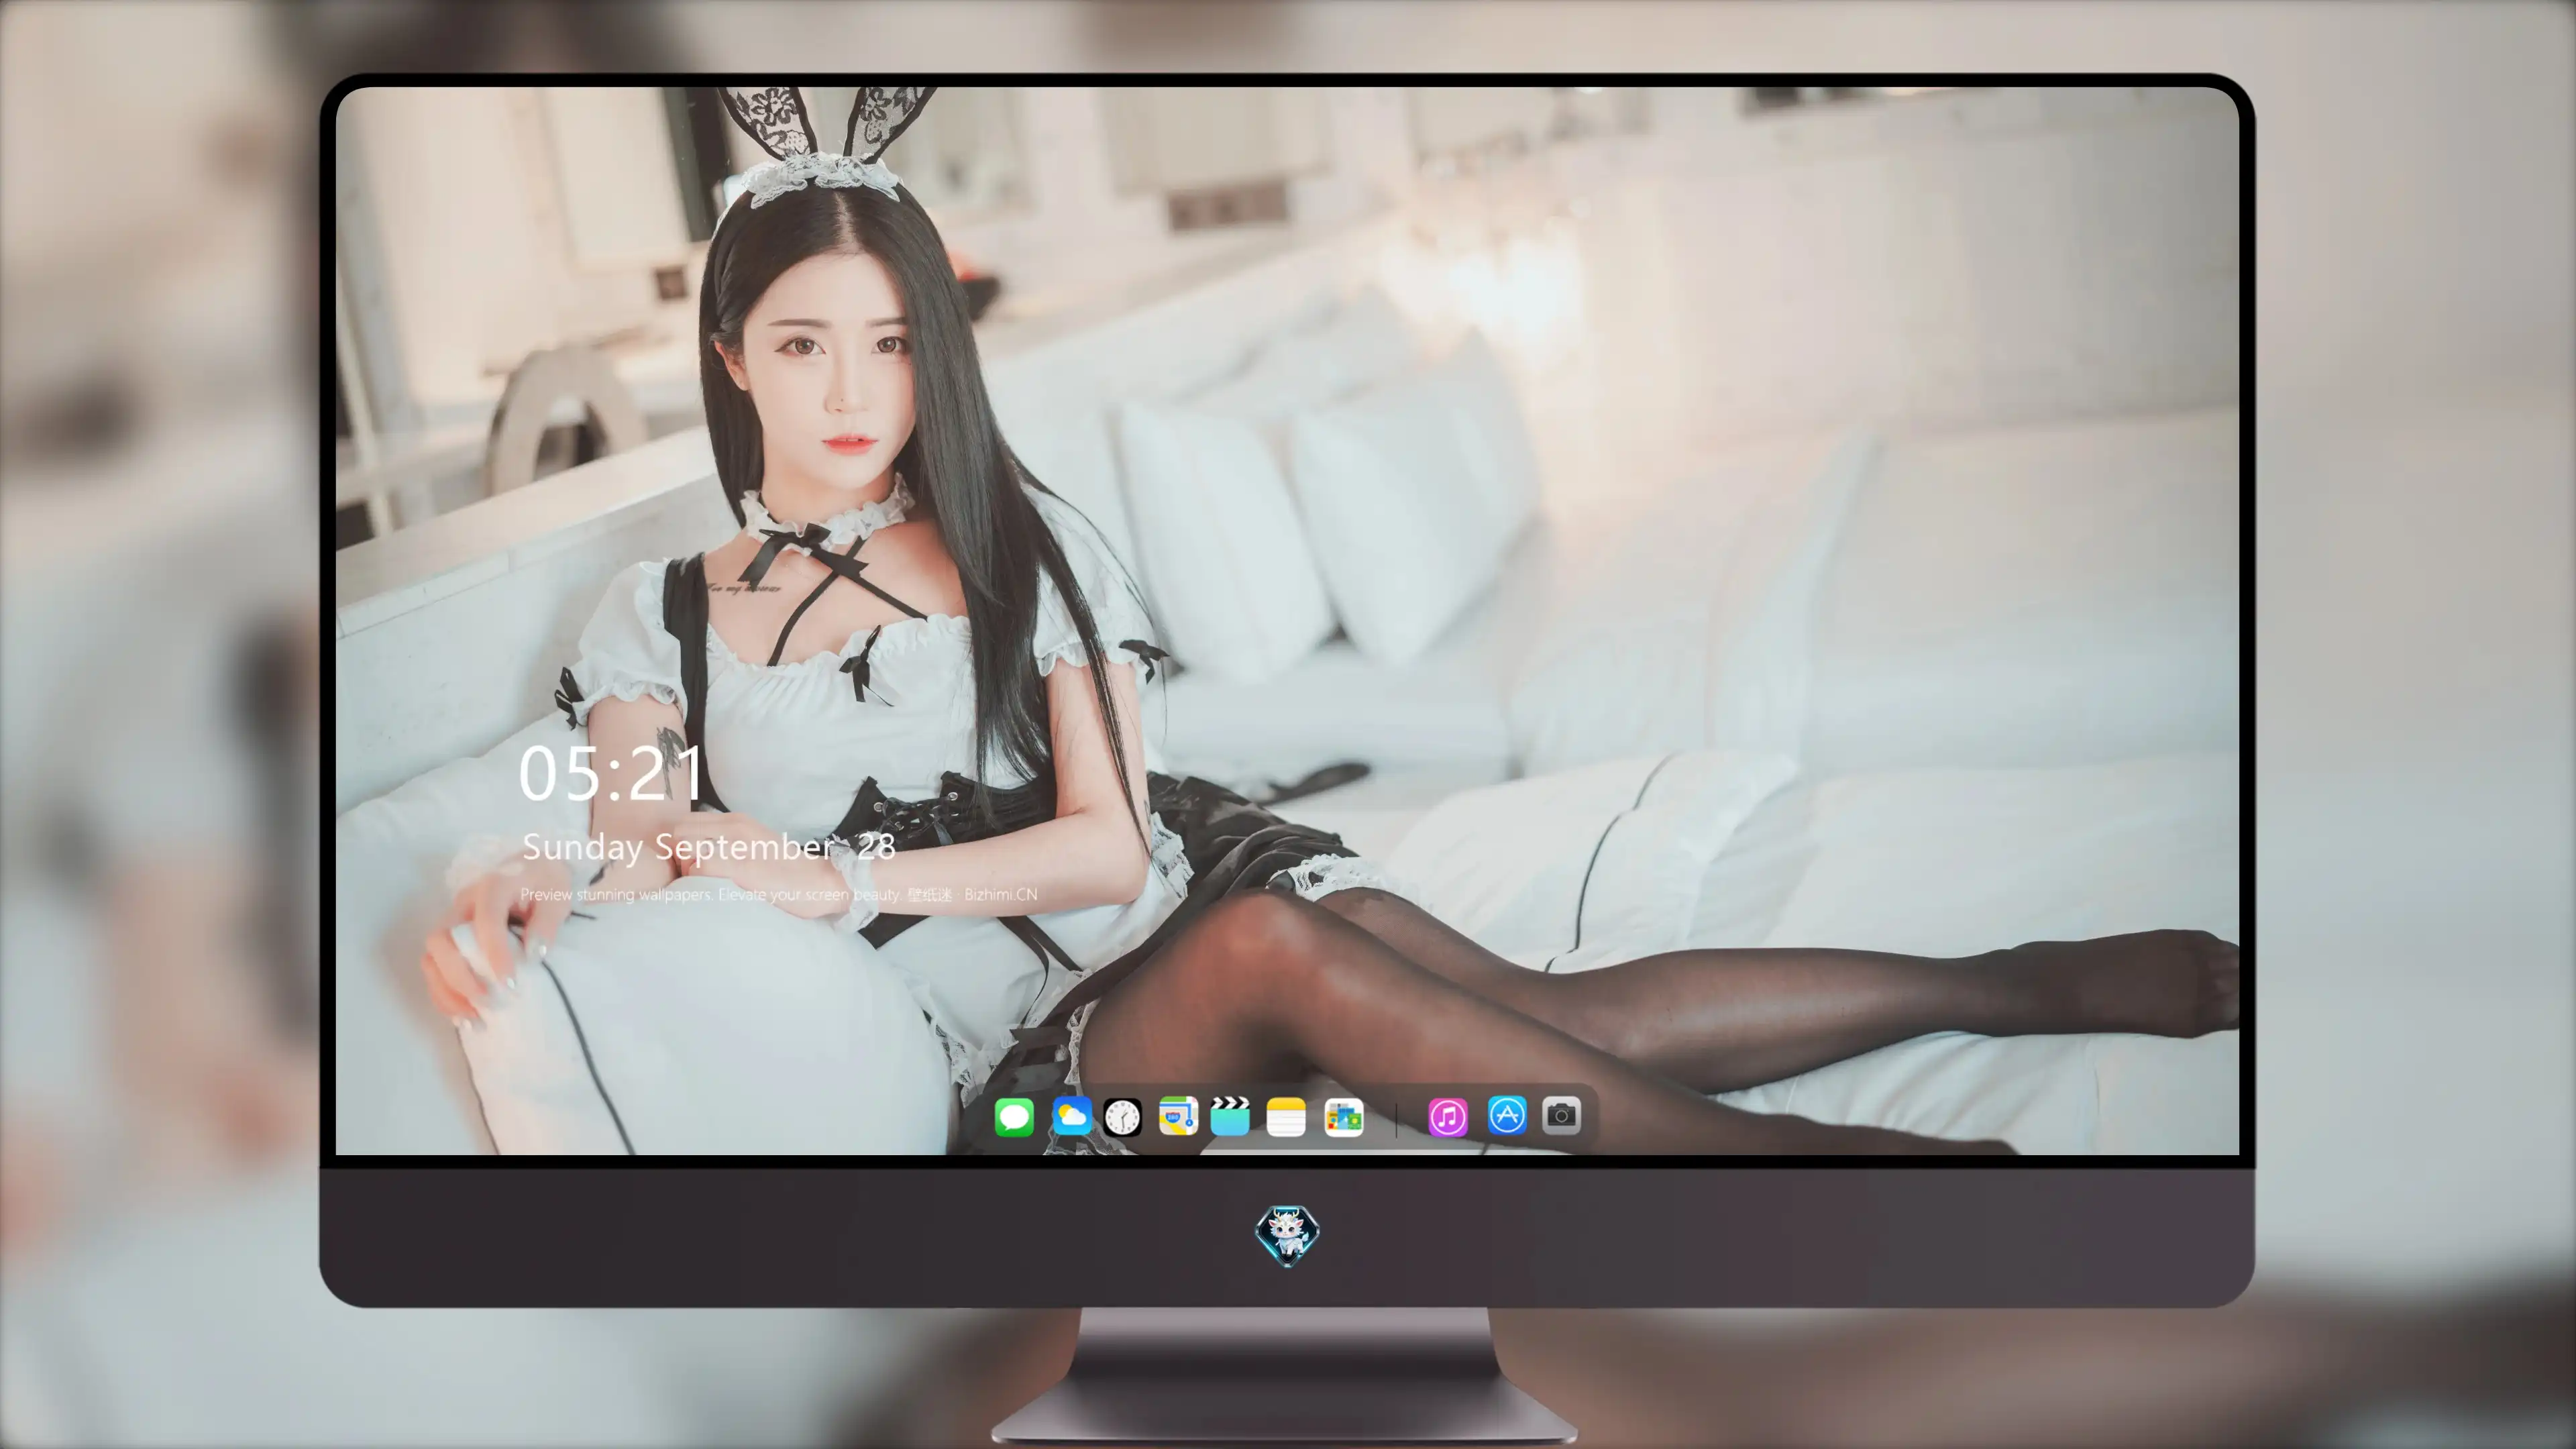This screenshot has height=1449, width=2576.
Task: Open the colorful photo collage app icon
Action: coord(1344,1117)
